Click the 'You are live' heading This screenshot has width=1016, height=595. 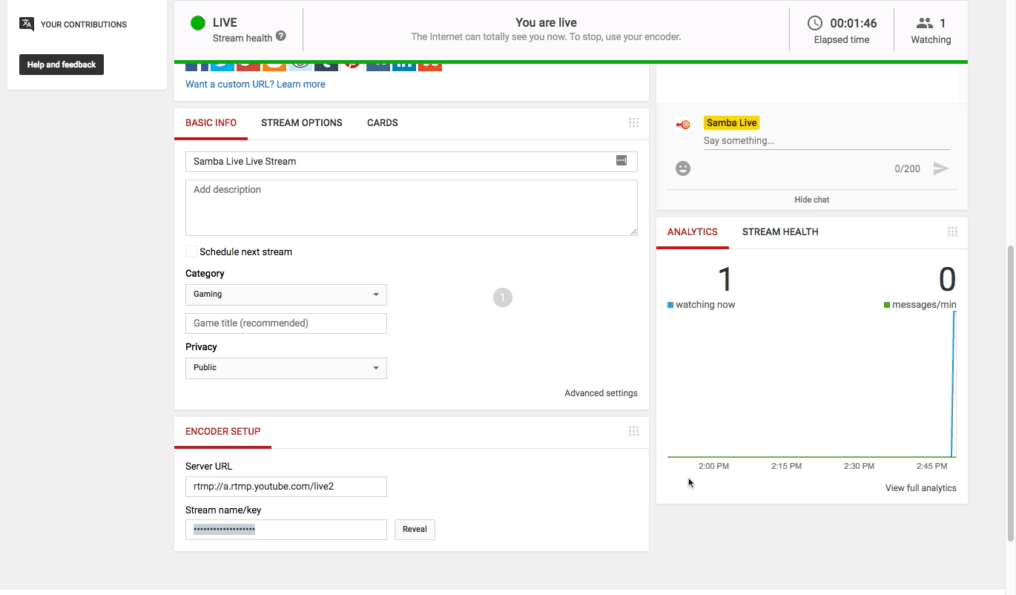click(546, 23)
